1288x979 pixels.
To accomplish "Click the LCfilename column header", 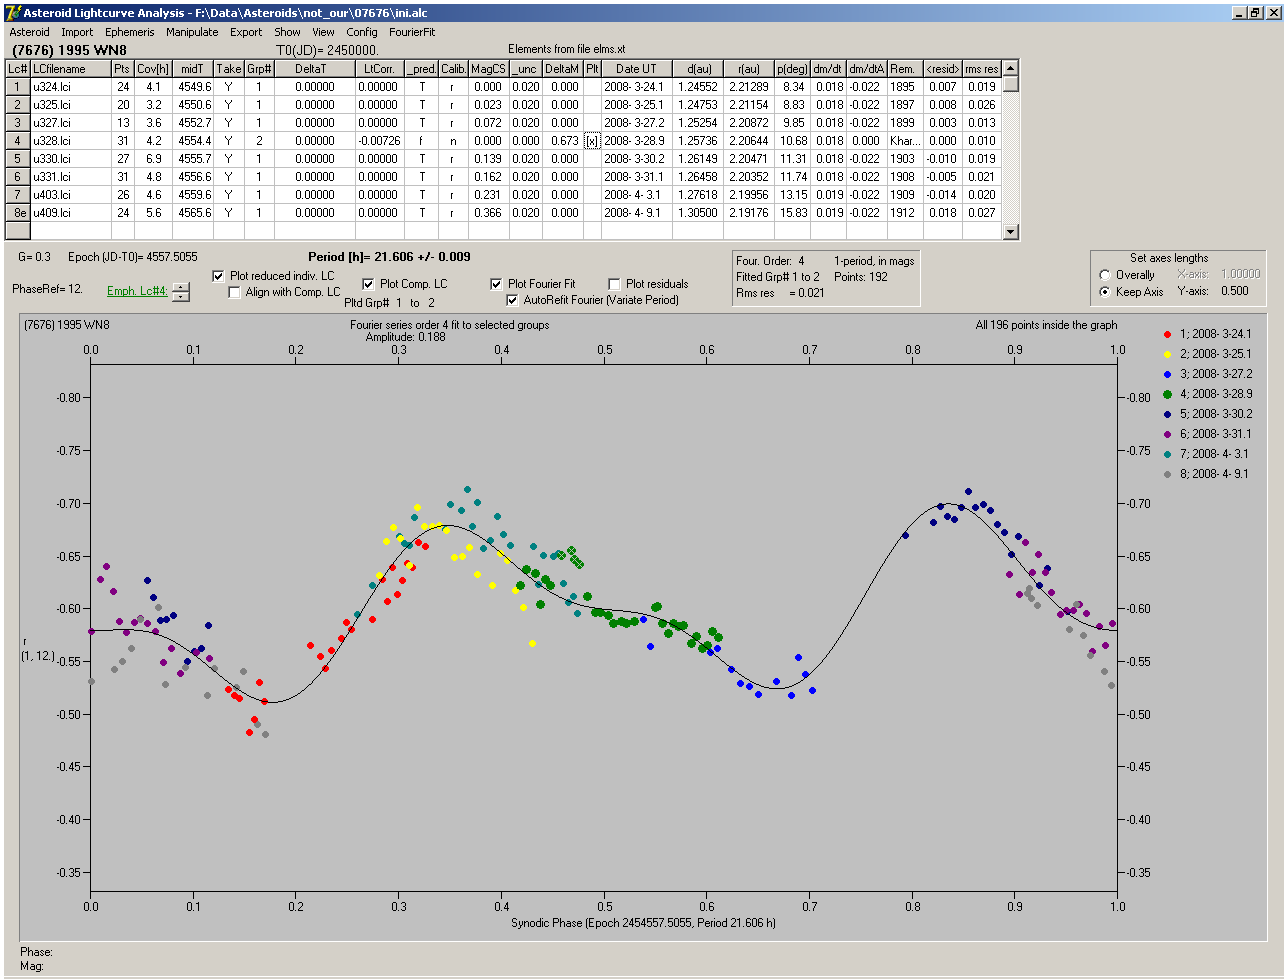I will click(x=69, y=69).
